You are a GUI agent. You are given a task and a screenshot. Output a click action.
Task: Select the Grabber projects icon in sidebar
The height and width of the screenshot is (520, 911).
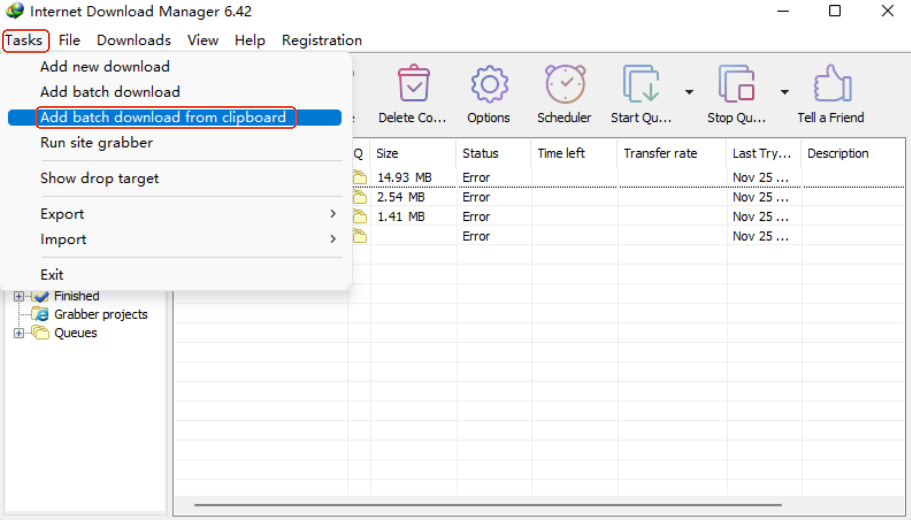click(x=40, y=314)
